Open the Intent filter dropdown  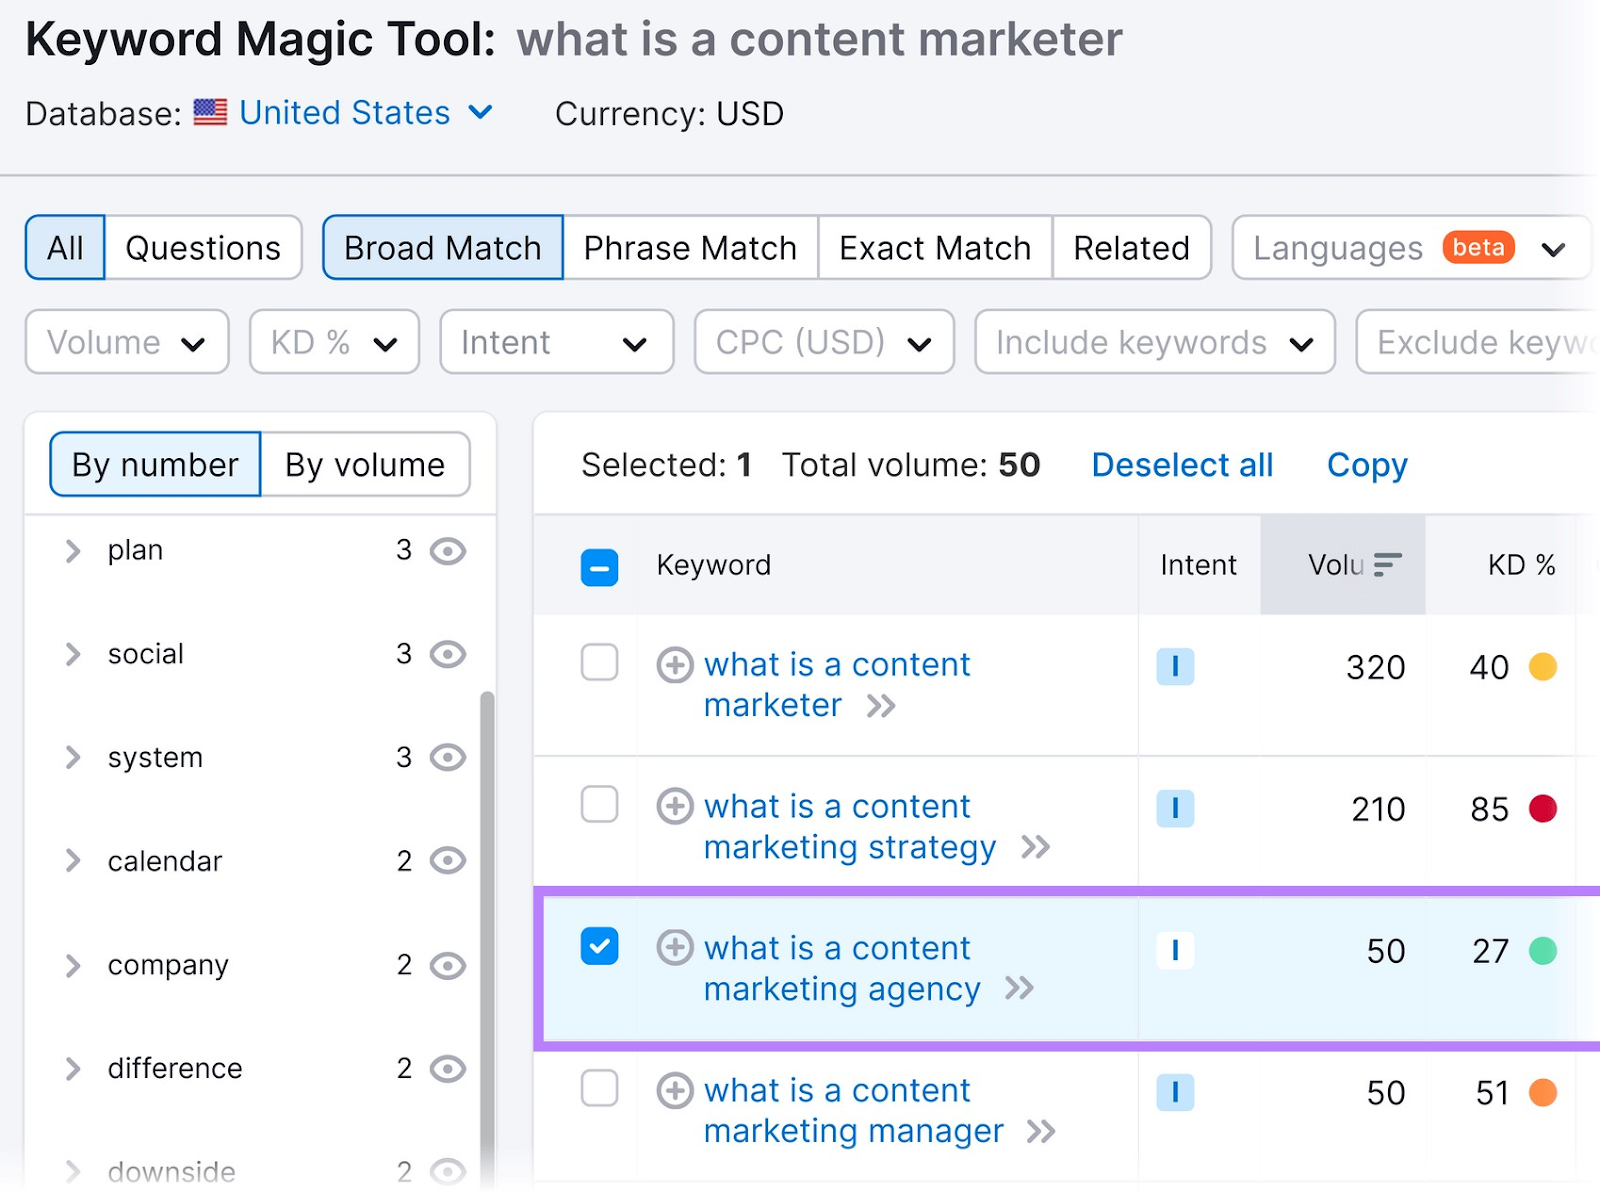(x=556, y=342)
